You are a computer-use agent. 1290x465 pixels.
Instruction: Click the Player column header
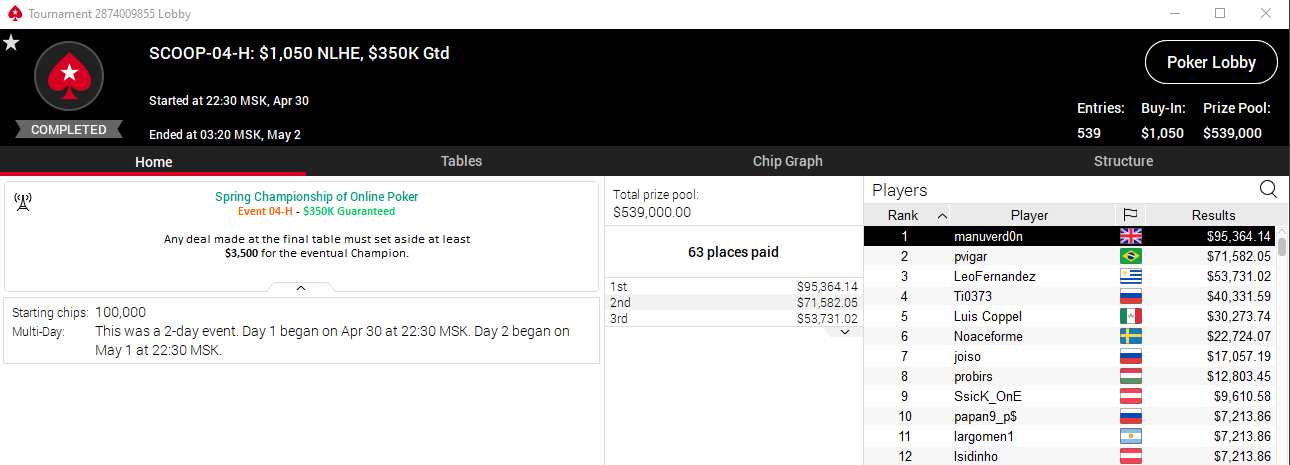(1029, 215)
